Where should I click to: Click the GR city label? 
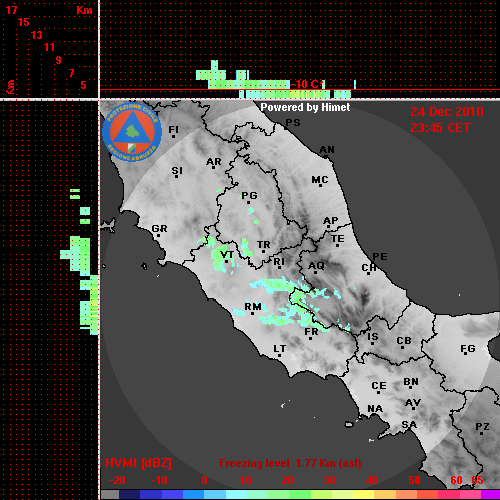point(159,229)
